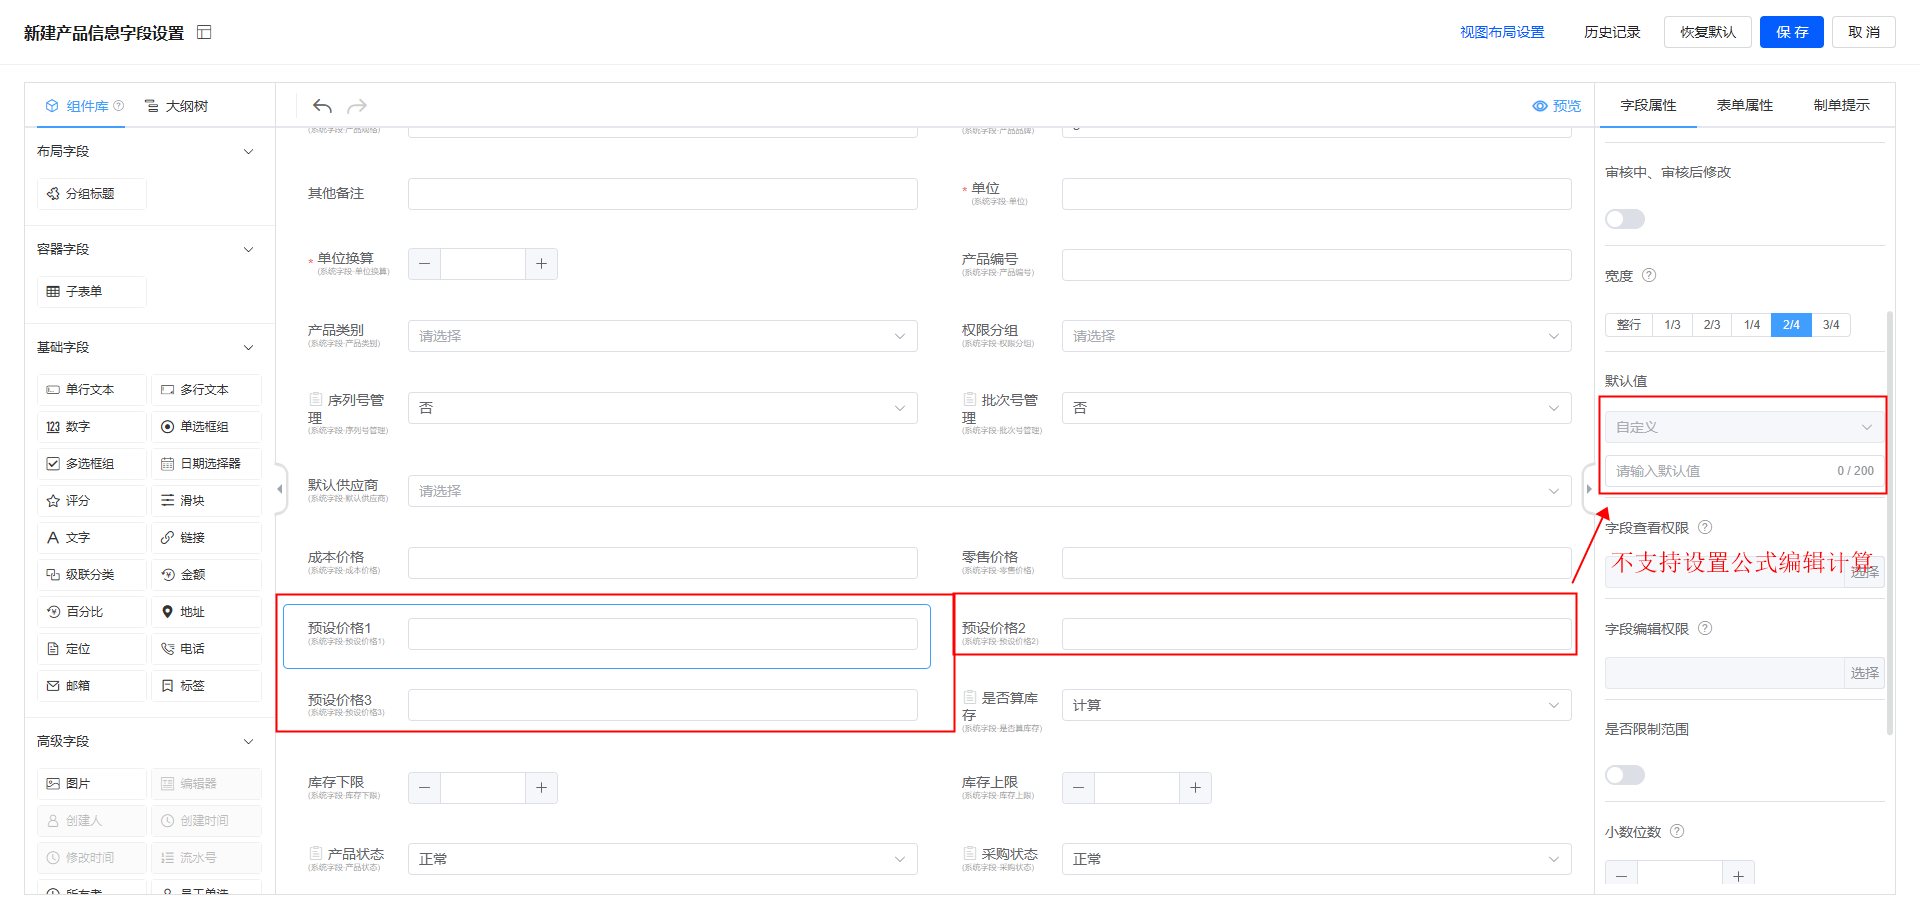The width and height of the screenshot is (1920, 919).
Task: Open preview via eye icon 预览
Action: (x=1556, y=106)
